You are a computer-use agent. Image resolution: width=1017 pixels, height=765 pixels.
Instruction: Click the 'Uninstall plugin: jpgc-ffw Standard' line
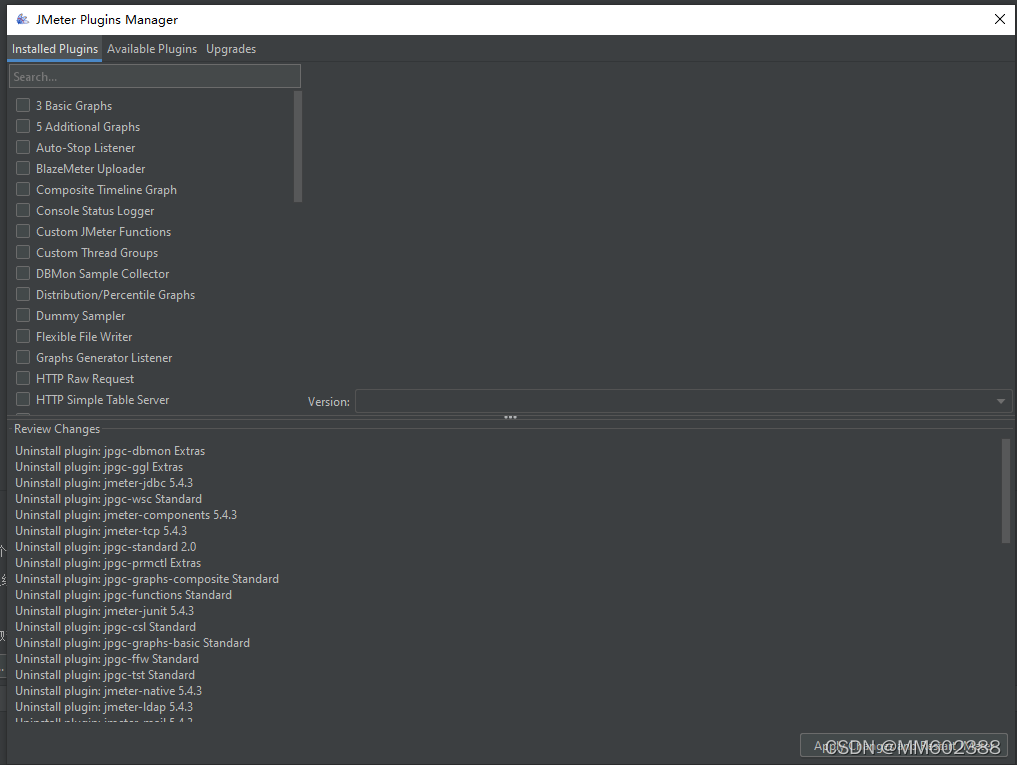(107, 659)
